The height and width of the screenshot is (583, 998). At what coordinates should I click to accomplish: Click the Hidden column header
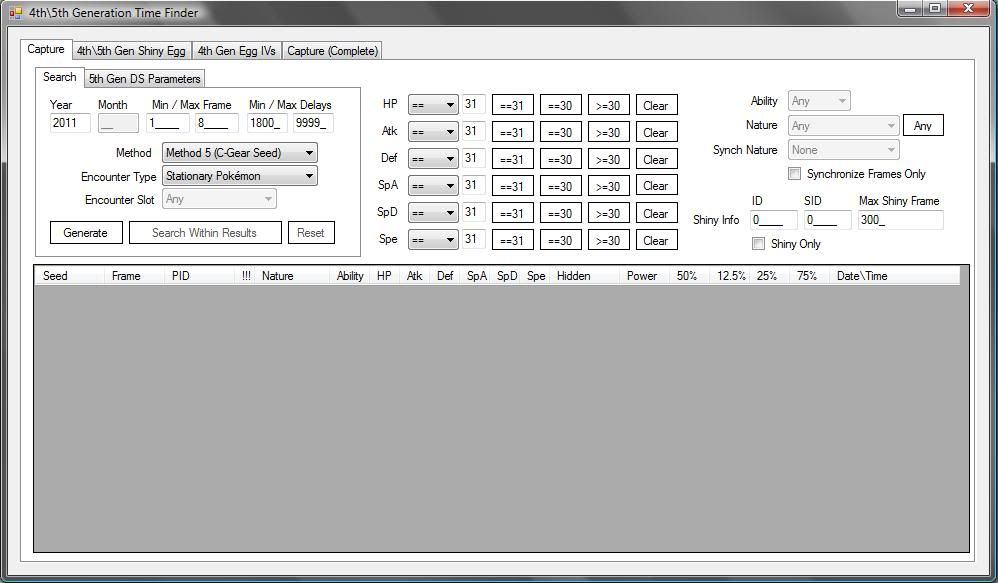(x=586, y=276)
